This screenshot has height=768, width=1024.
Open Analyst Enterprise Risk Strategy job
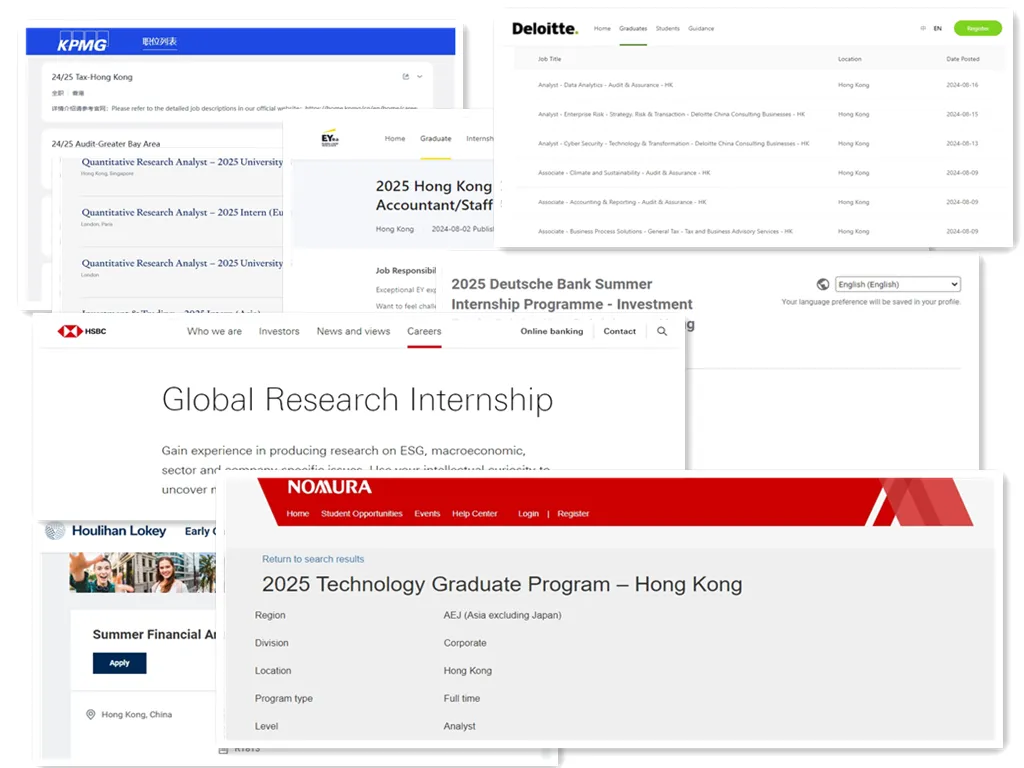point(671,114)
